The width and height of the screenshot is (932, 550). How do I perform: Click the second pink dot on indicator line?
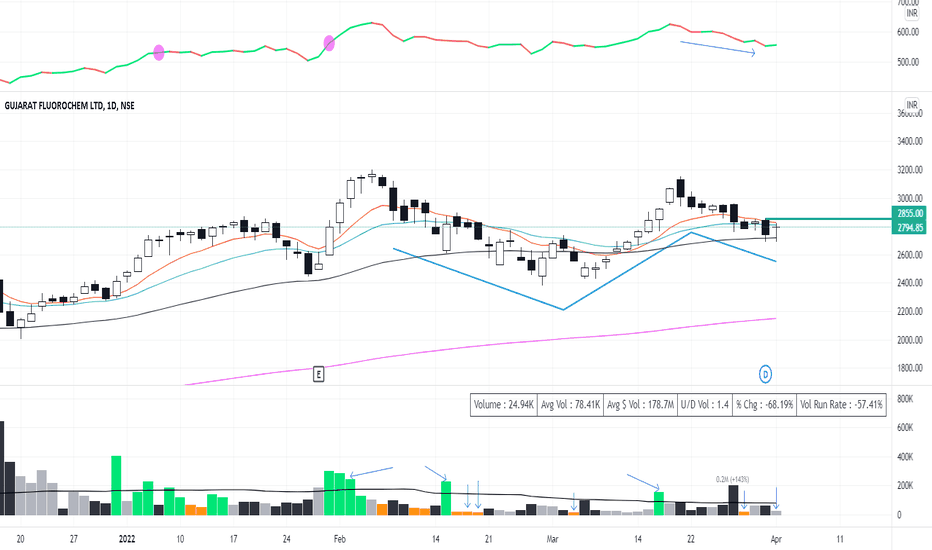(329, 43)
